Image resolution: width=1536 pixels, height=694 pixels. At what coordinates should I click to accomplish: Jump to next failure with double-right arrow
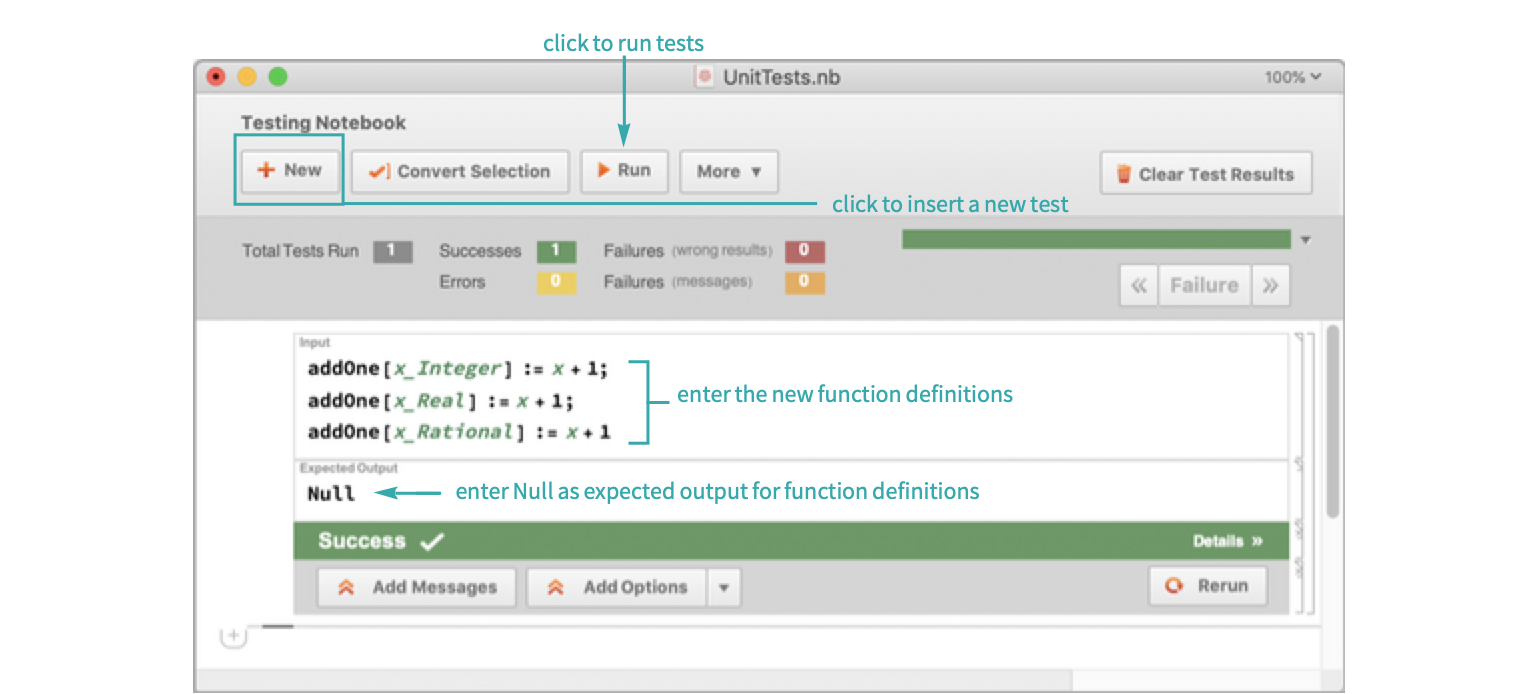point(1270,286)
